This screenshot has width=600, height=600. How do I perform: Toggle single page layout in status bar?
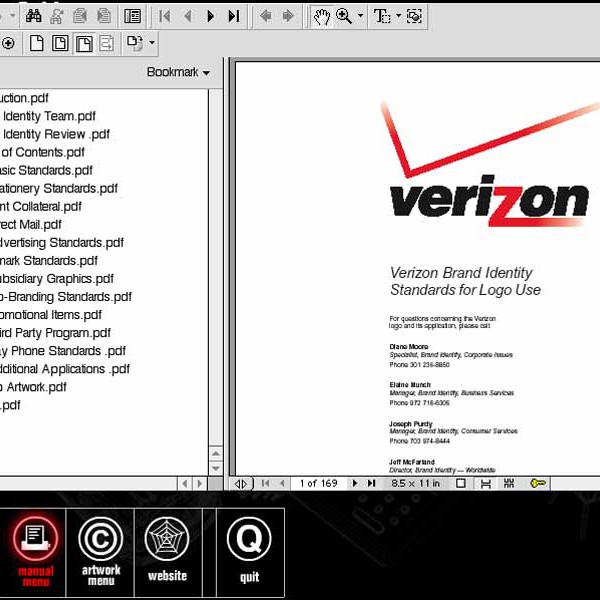[461, 483]
